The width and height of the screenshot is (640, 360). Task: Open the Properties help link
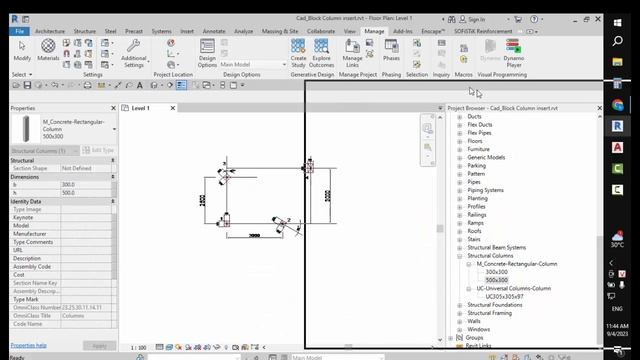(x=28, y=345)
